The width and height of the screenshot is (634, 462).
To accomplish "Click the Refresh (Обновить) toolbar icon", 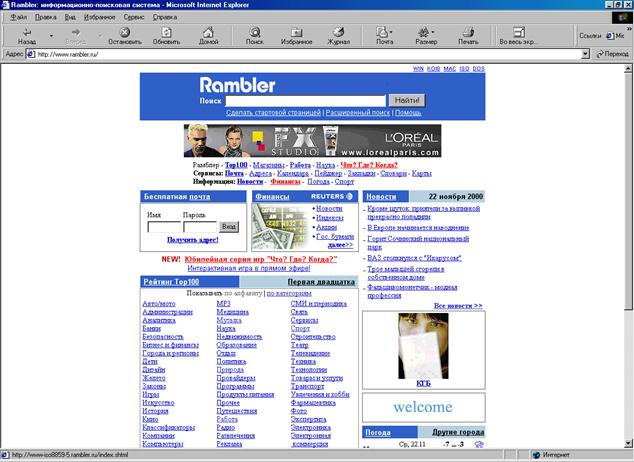I will point(166,32).
